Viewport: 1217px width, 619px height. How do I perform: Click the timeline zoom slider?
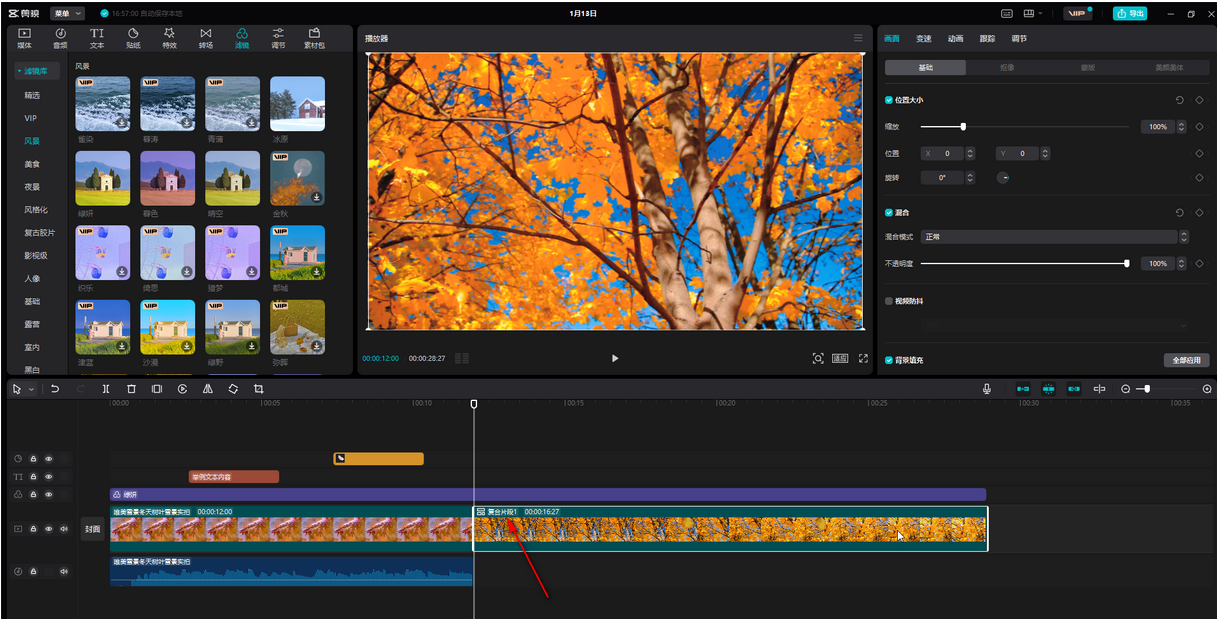point(1165,389)
